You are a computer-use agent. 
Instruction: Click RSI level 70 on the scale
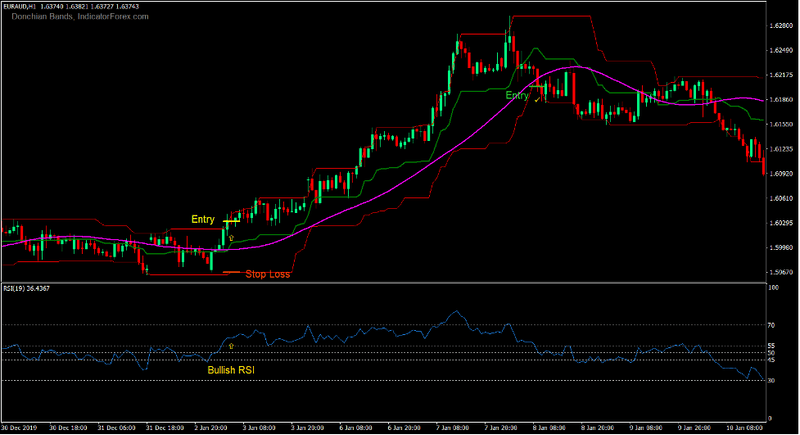(773, 325)
